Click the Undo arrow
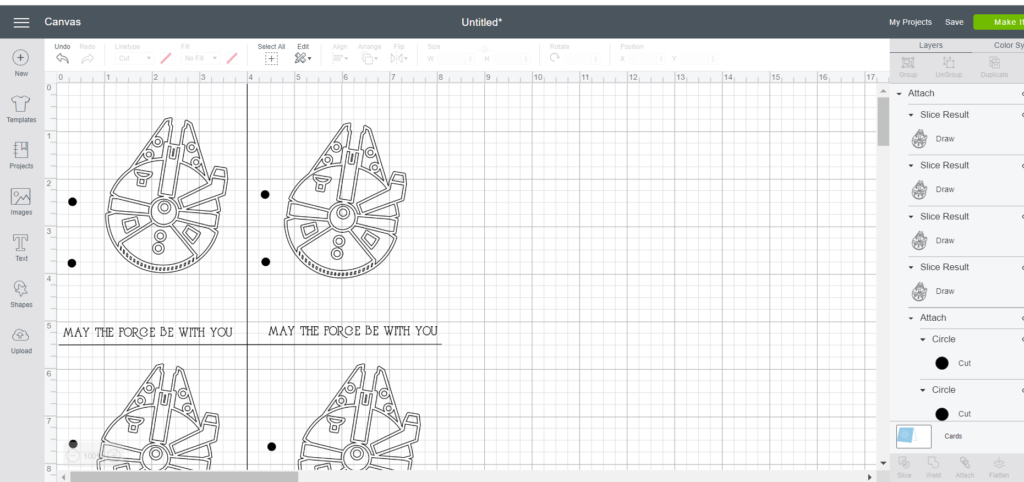1024x482 pixels. coord(63,59)
